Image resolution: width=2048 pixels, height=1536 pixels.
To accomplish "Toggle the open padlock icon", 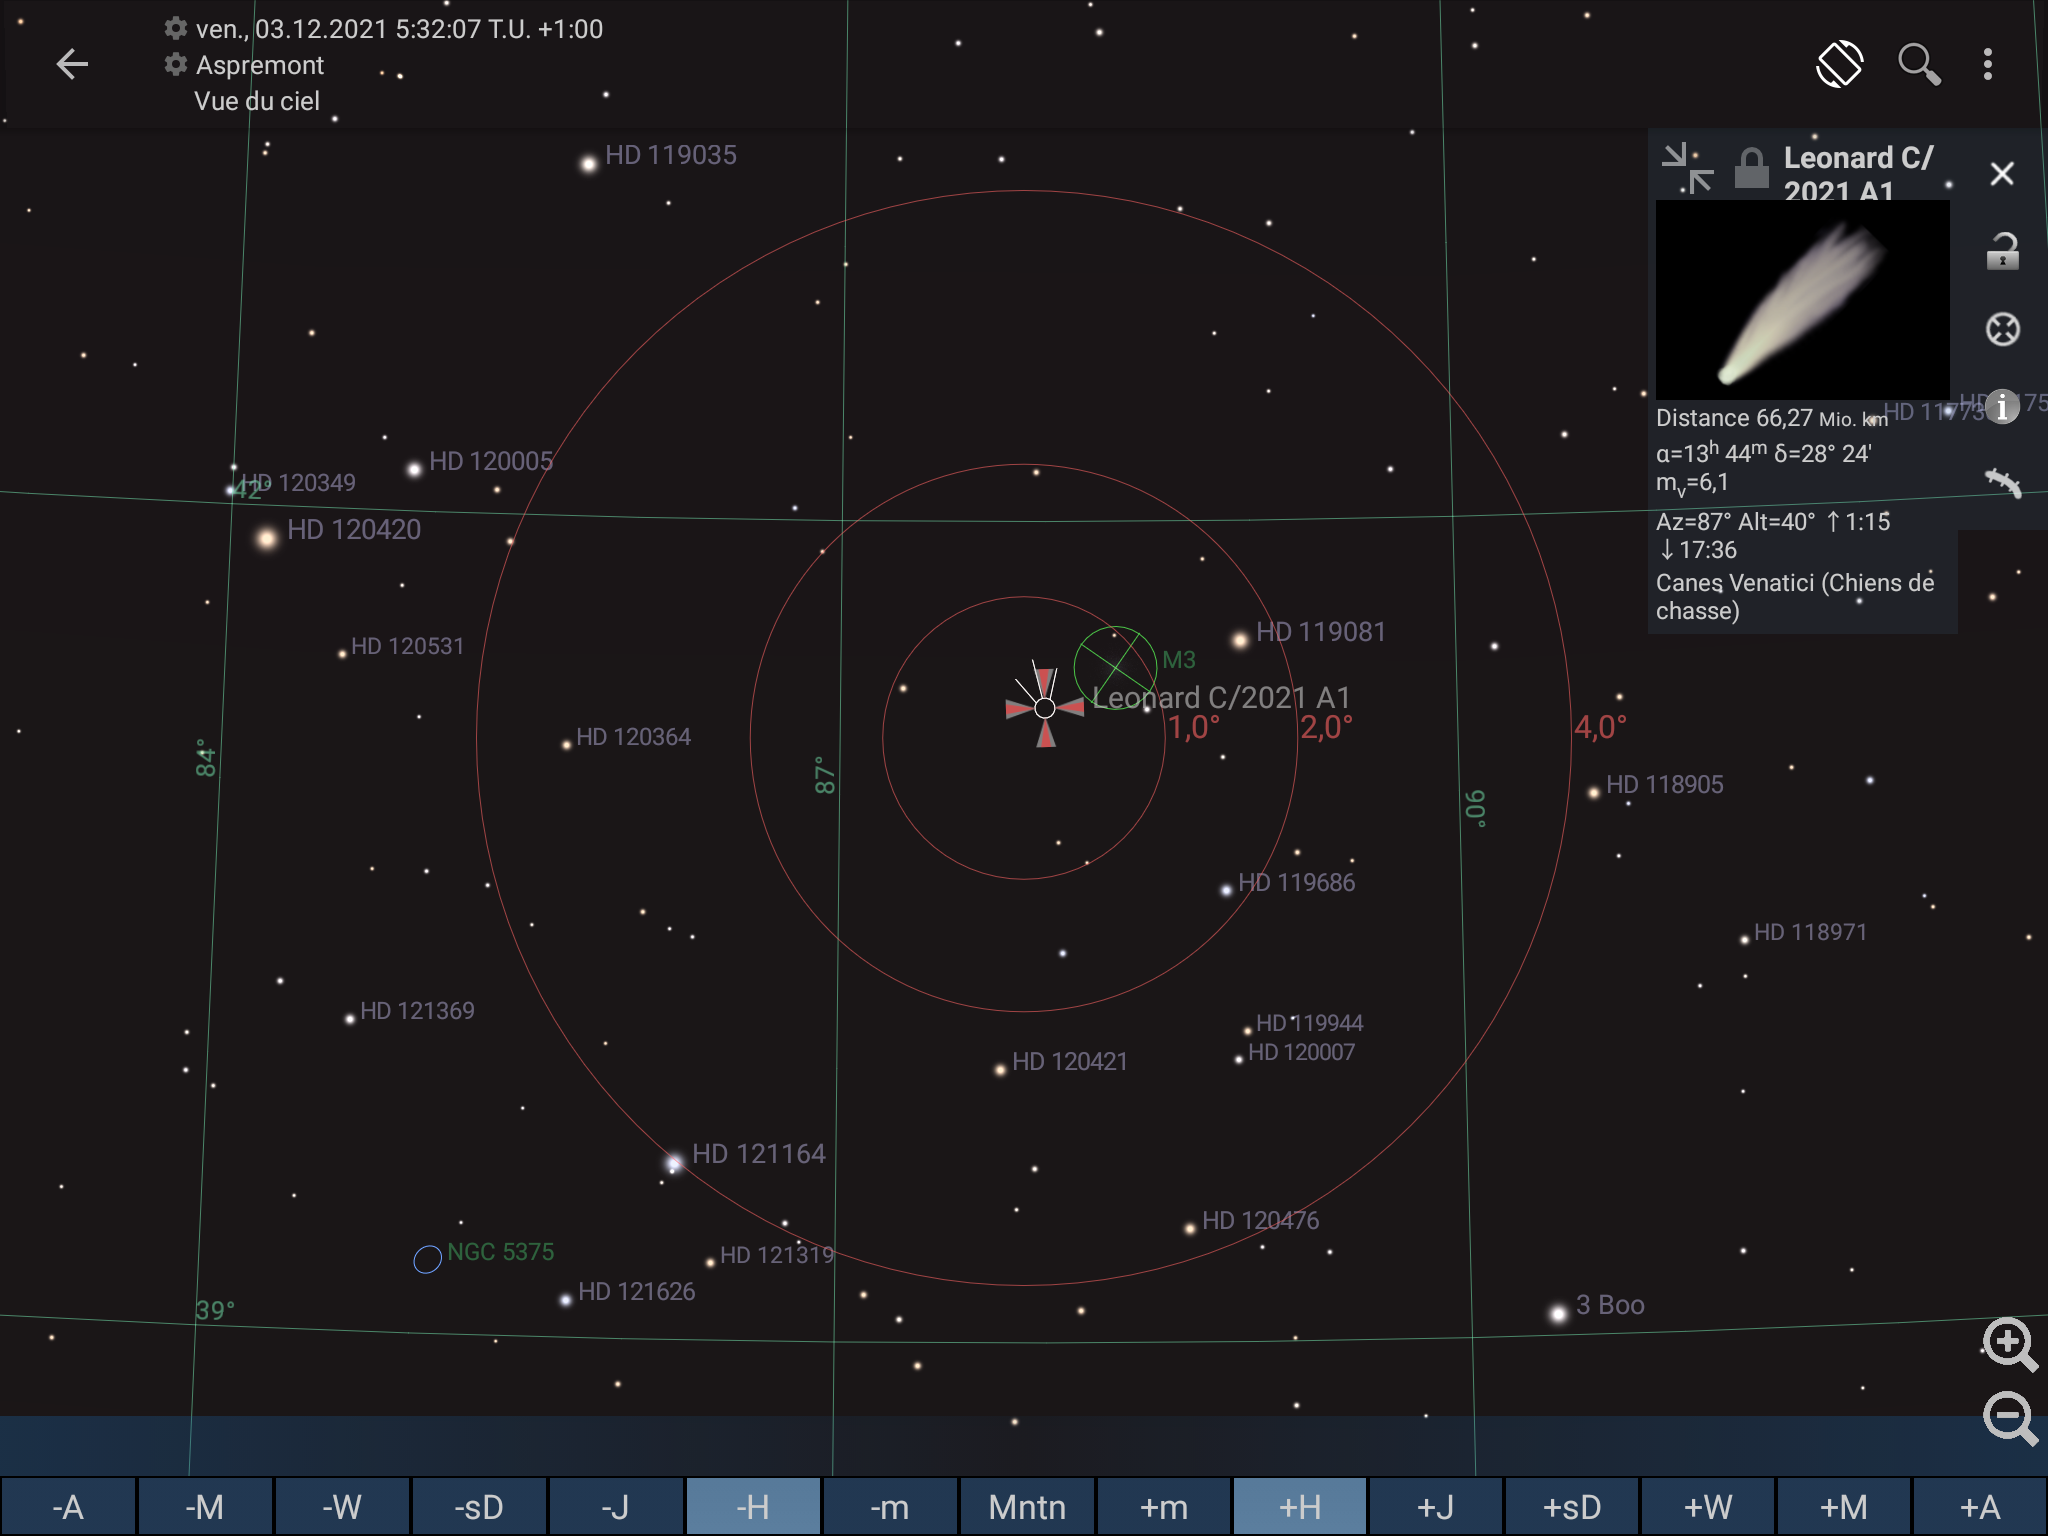I will (2002, 252).
